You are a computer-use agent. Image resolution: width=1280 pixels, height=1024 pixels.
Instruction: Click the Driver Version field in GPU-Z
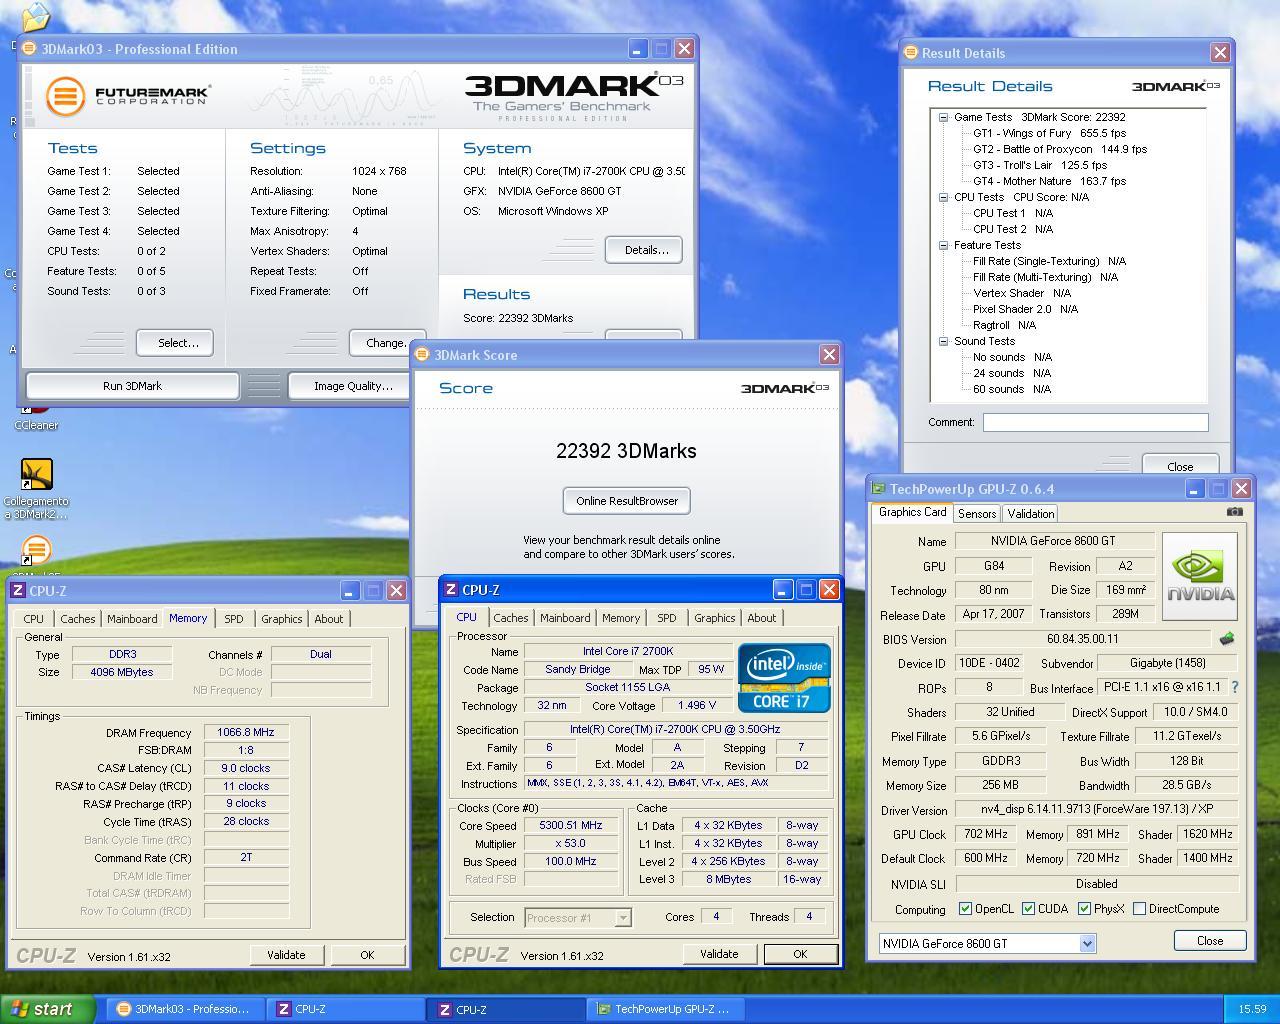(x=1096, y=809)
